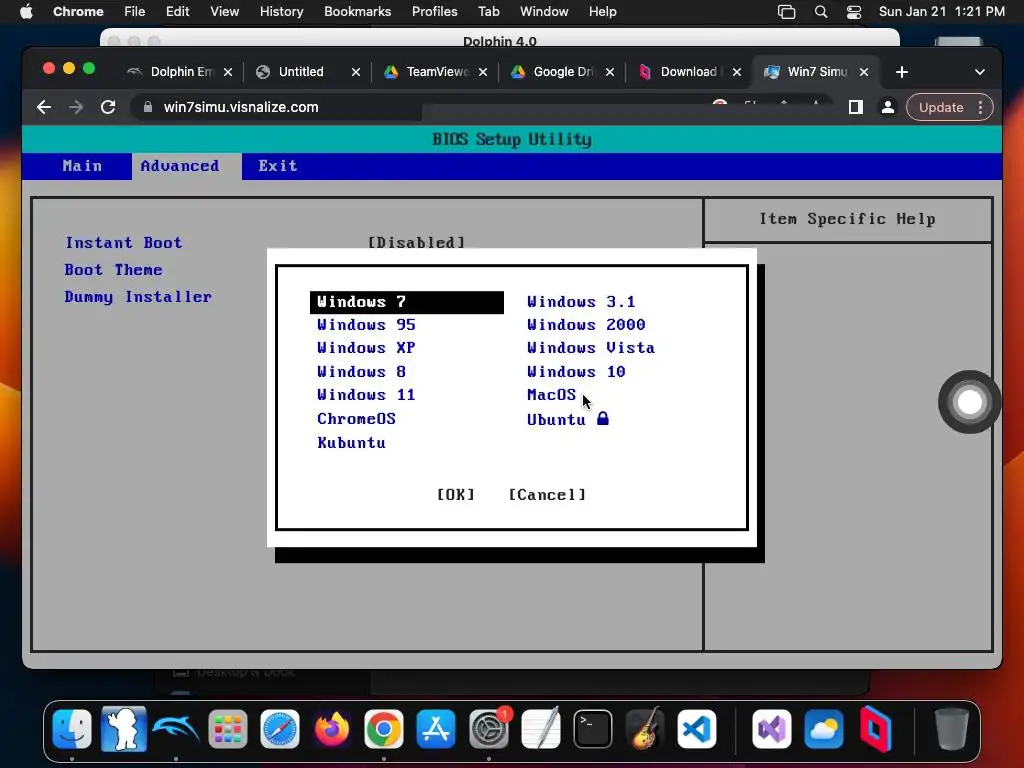Open the History menu
The image size is (1024, 768).
pyautogui.click(x=281, y=12)
